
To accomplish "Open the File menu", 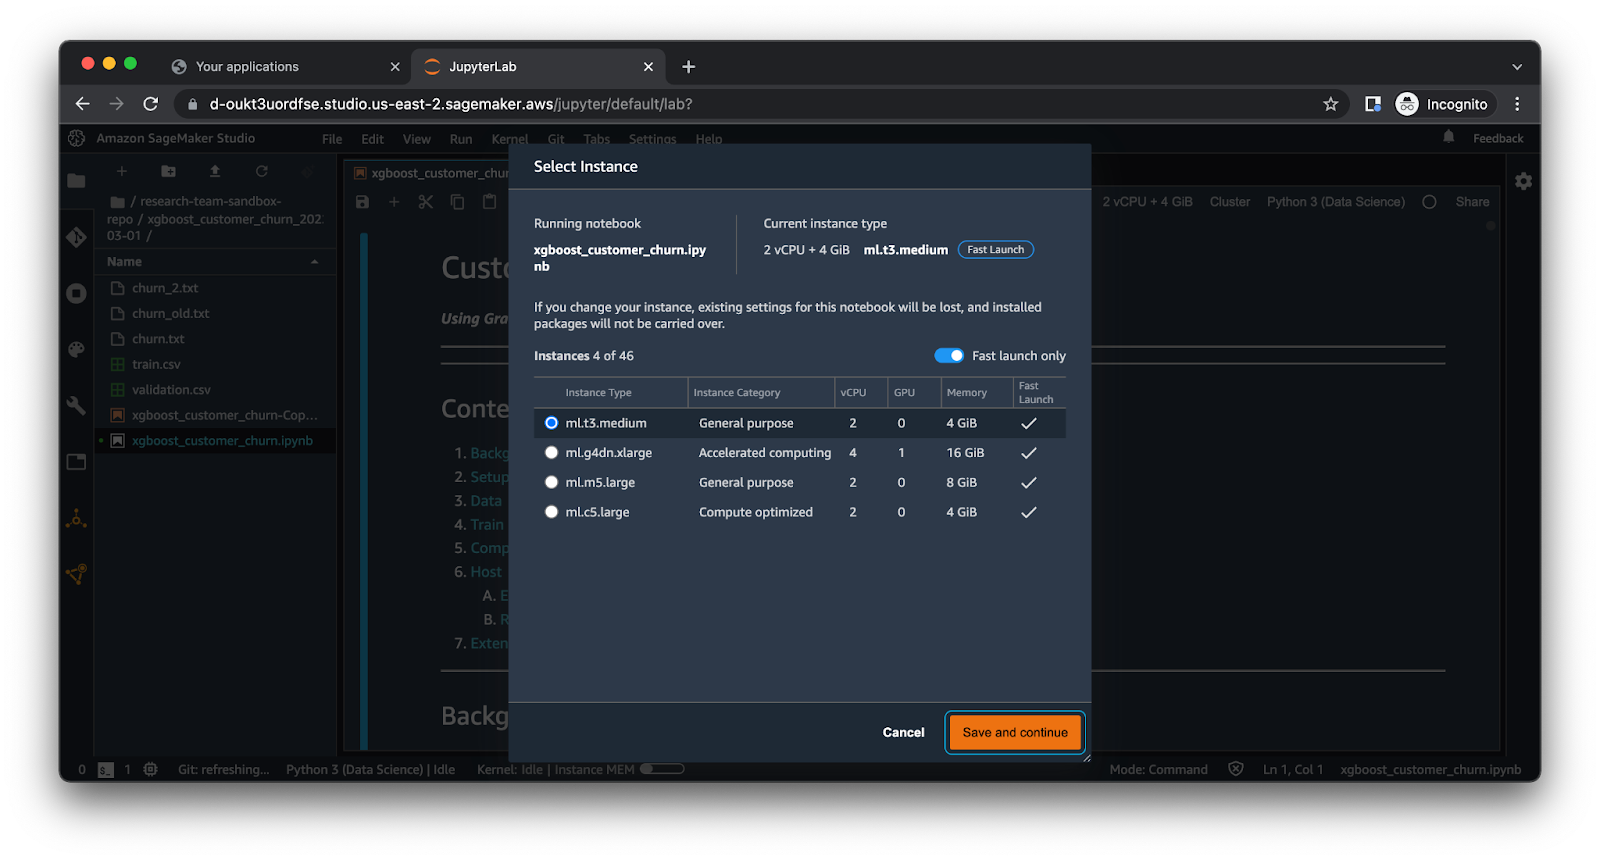I will pyautogui.click(x=332, y=139).
